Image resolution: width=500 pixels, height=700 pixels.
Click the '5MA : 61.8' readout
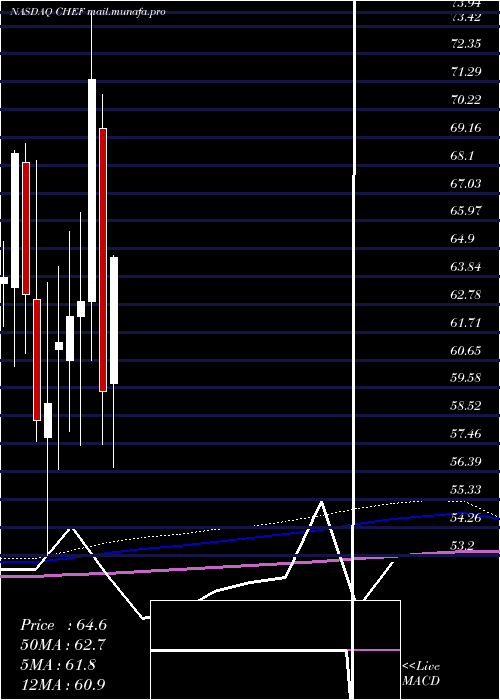click(x=58, y=665)
